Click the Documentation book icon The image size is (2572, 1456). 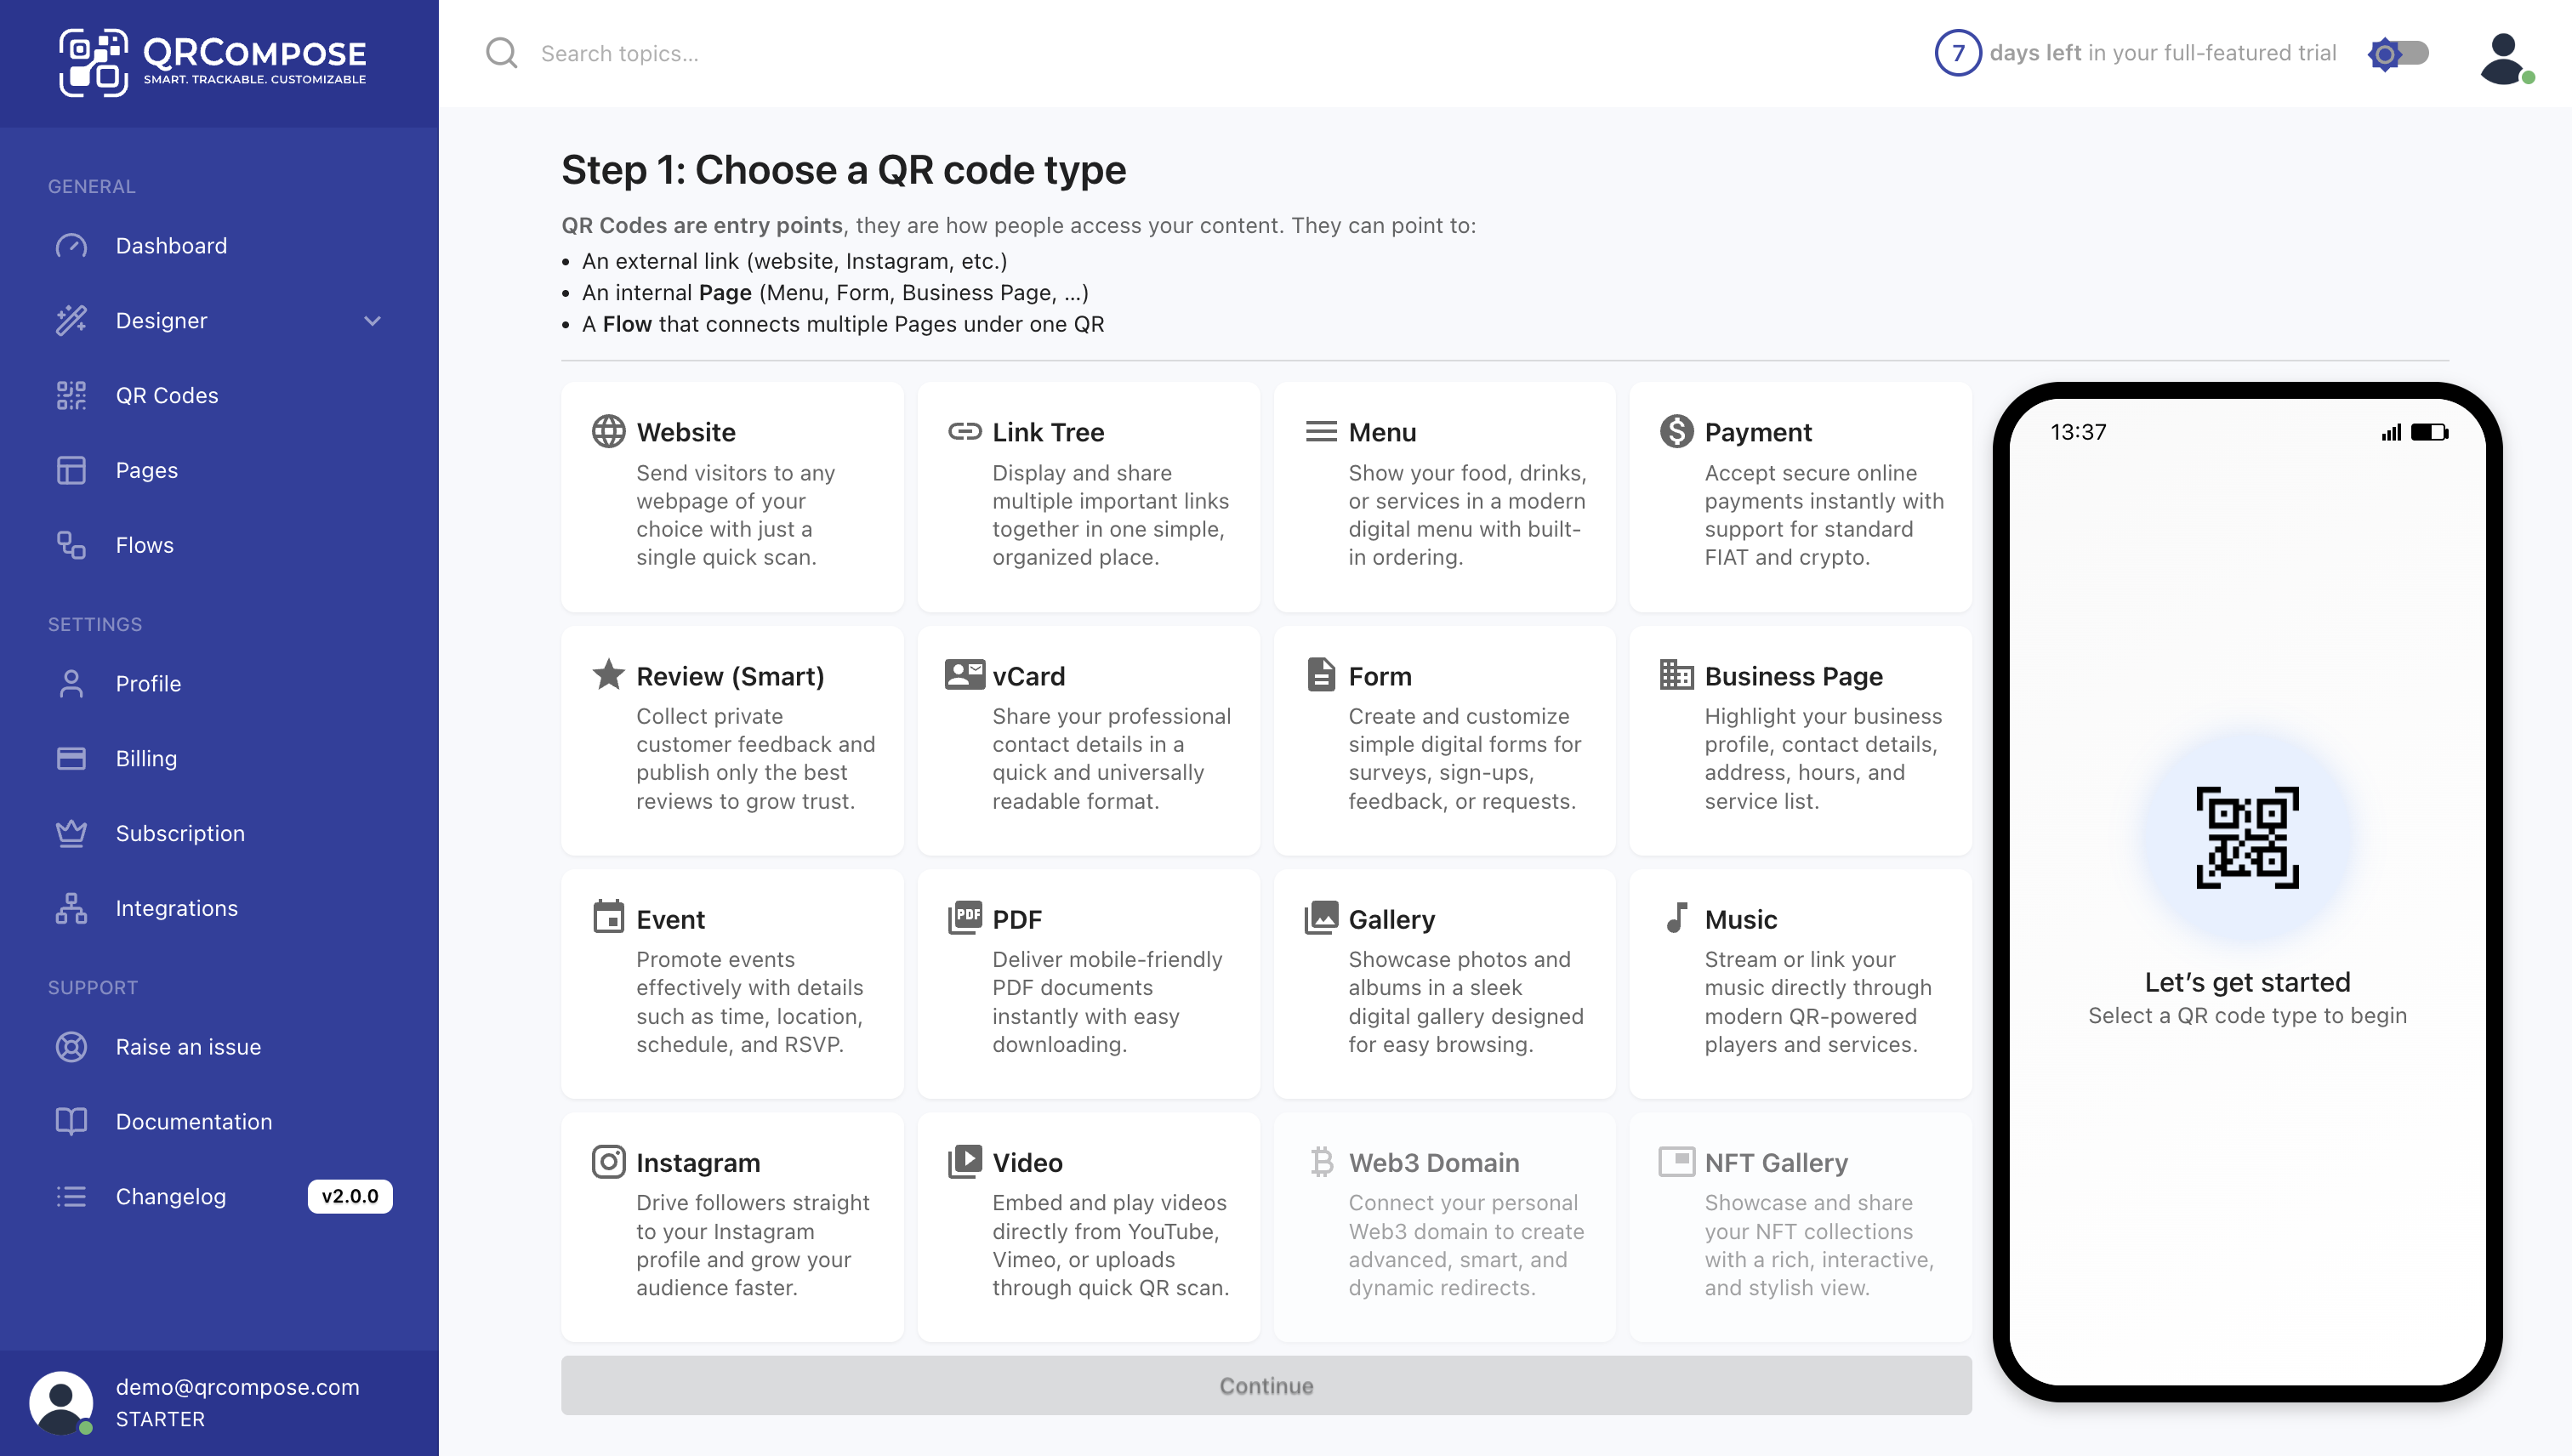point(71,1121)
